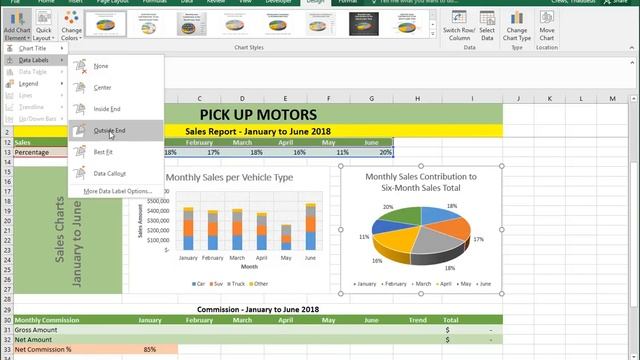The width and height of the screenshot is (640, 360).
Task: Open the Quick Layout dropdown
Action: [43, 25]
